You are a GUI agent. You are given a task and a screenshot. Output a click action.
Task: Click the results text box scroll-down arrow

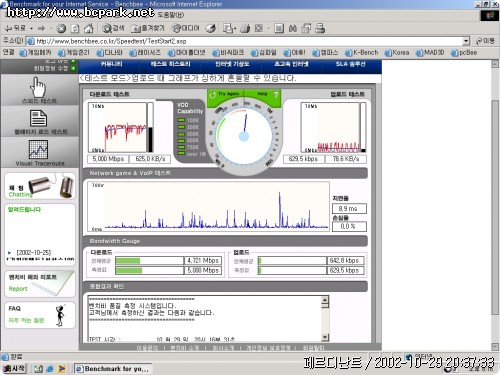point(325,338)
